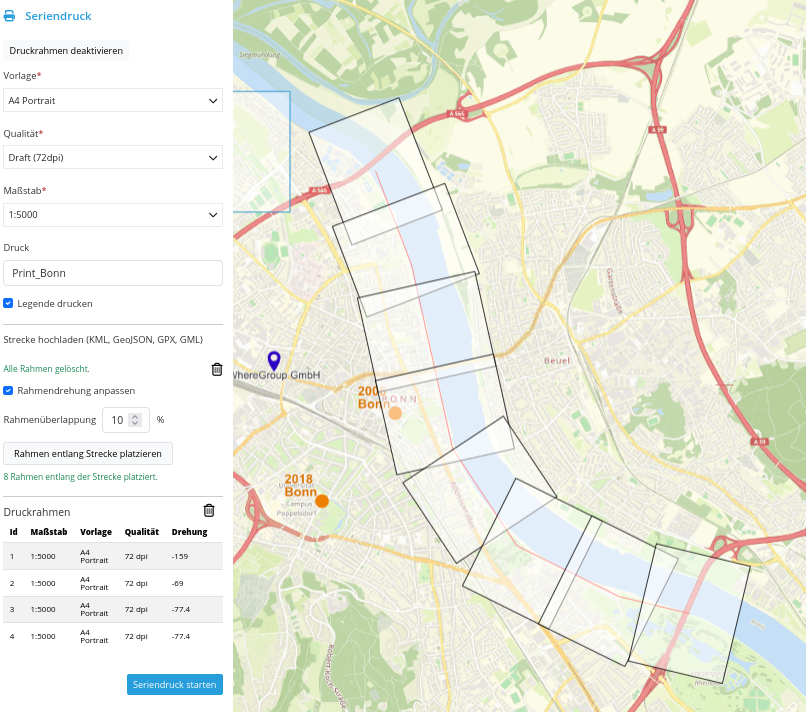
Task: Click the blue WhereGroup map pin
Action: coord(274,361)
